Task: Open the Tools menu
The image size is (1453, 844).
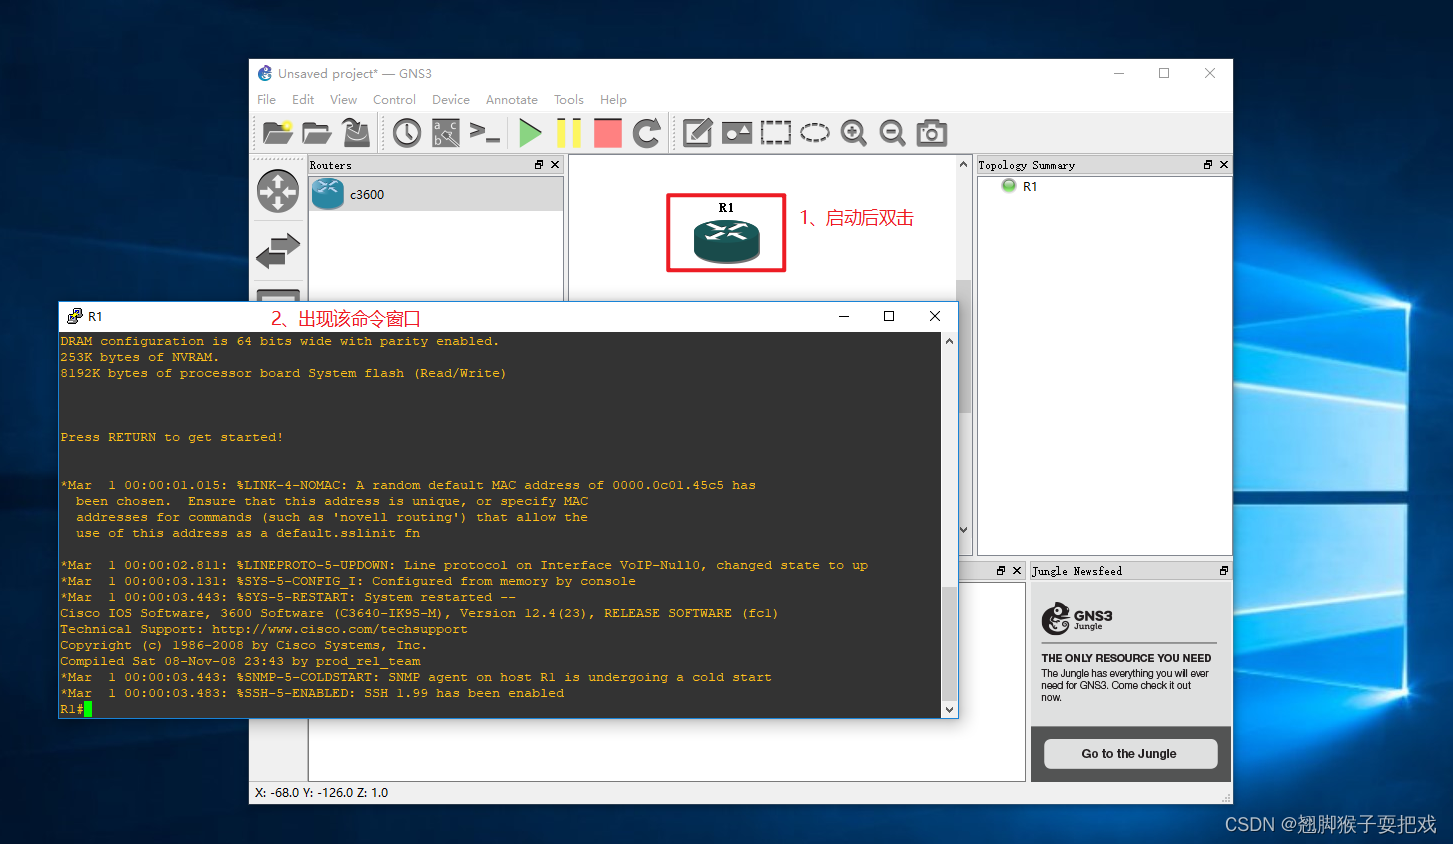Action: (x=569, y=100)
